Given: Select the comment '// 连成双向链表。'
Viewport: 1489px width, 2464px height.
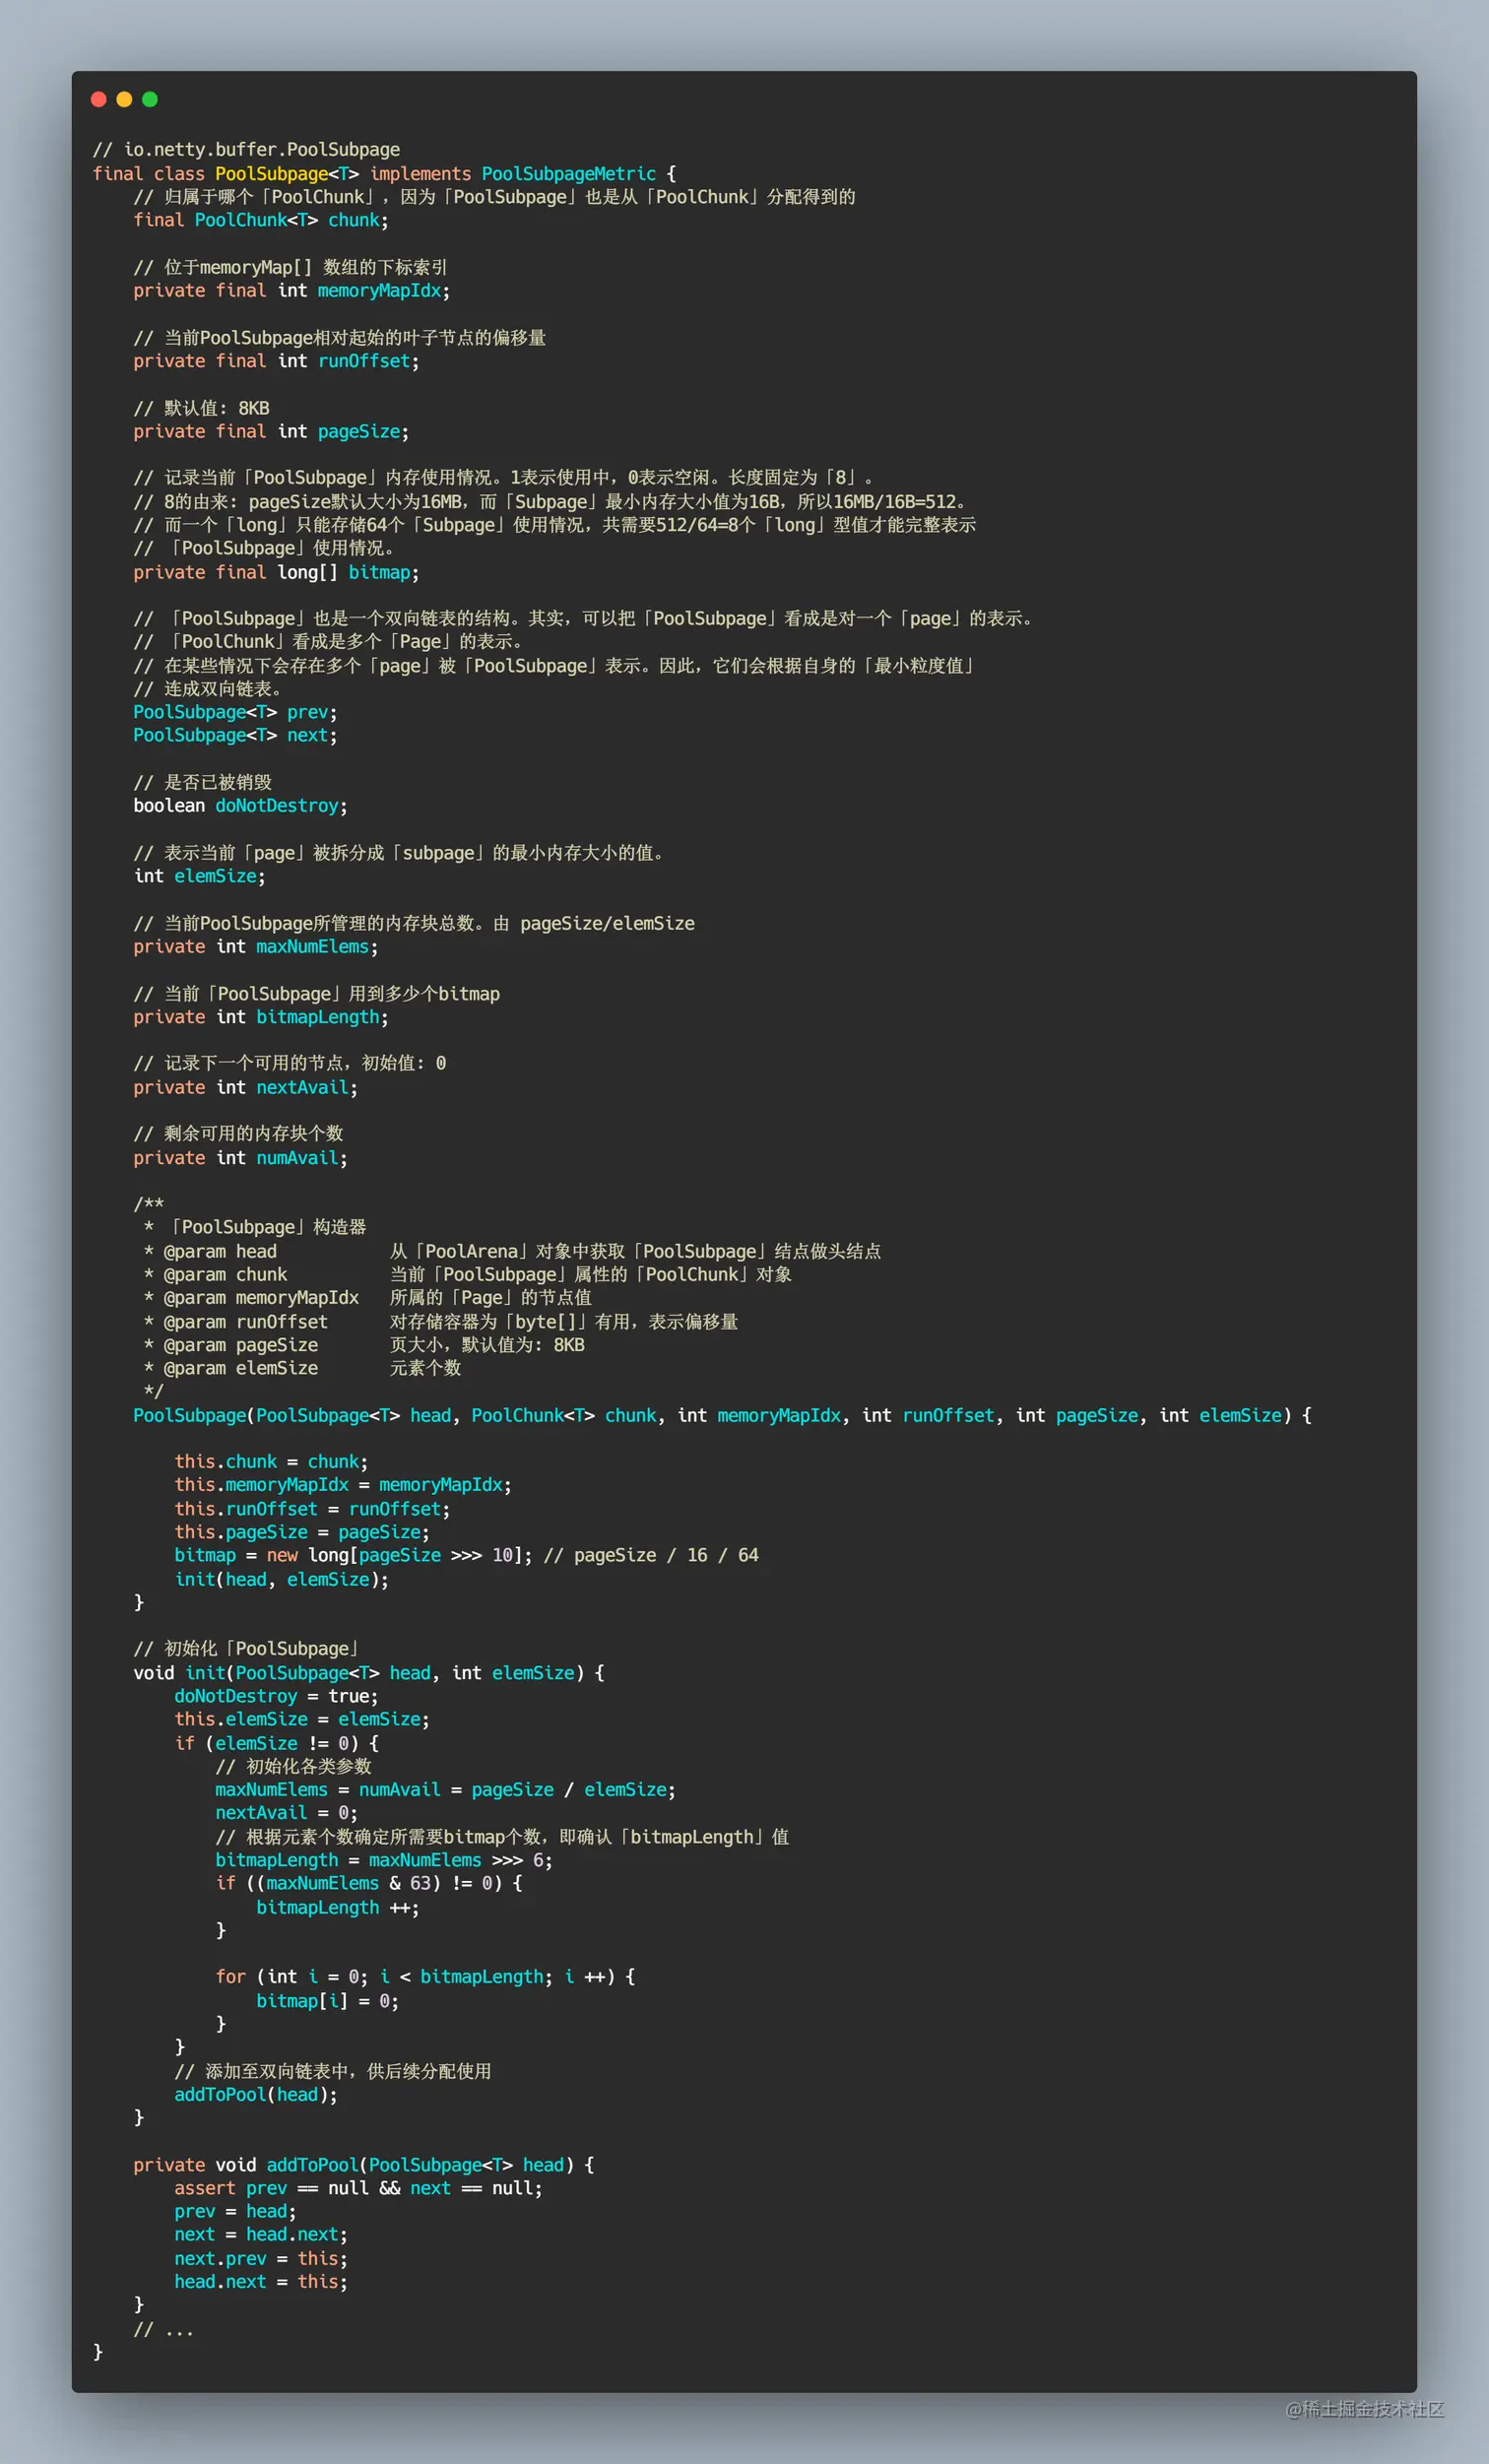Looking at the screenshot, I should (210, 689).
